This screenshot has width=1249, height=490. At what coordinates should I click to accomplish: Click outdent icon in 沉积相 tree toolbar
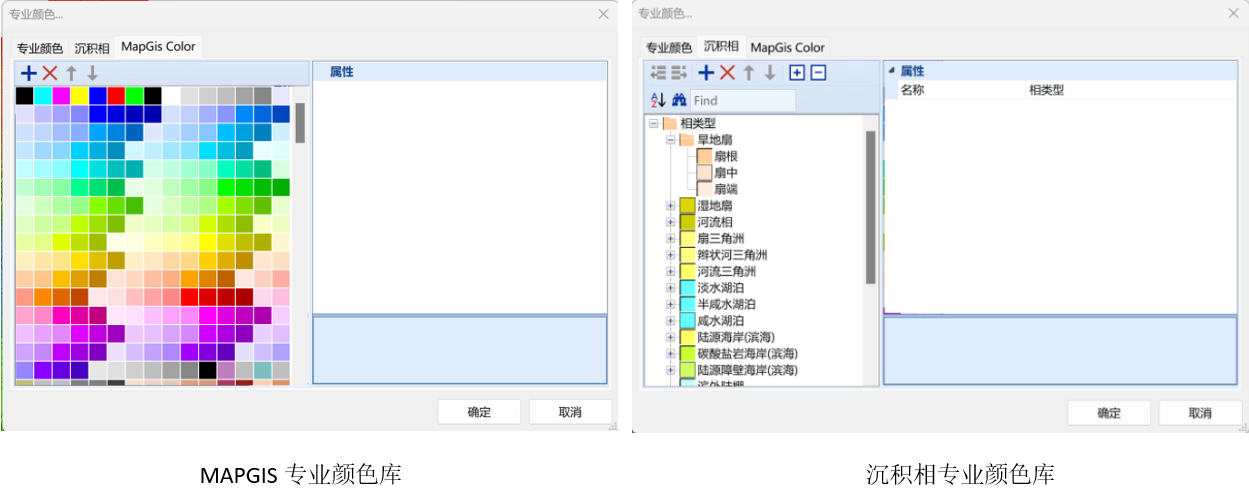point(658,73)
